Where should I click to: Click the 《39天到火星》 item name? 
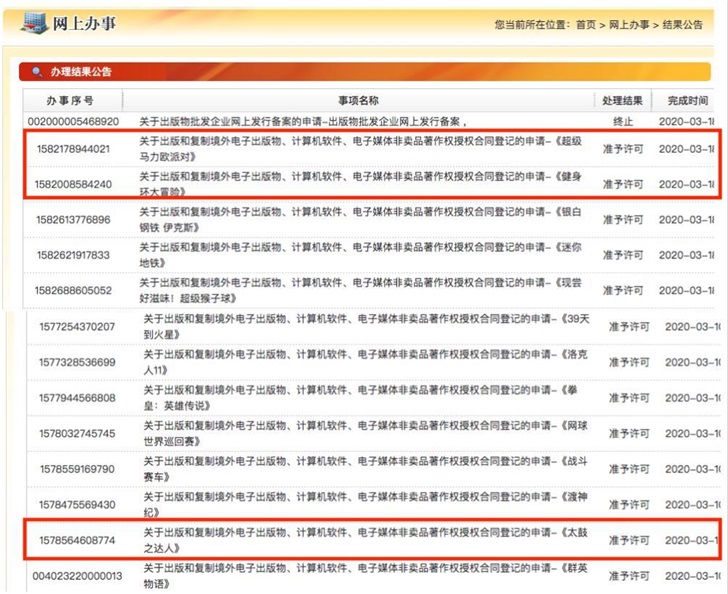pyautogui.click(x=367, y=326)
